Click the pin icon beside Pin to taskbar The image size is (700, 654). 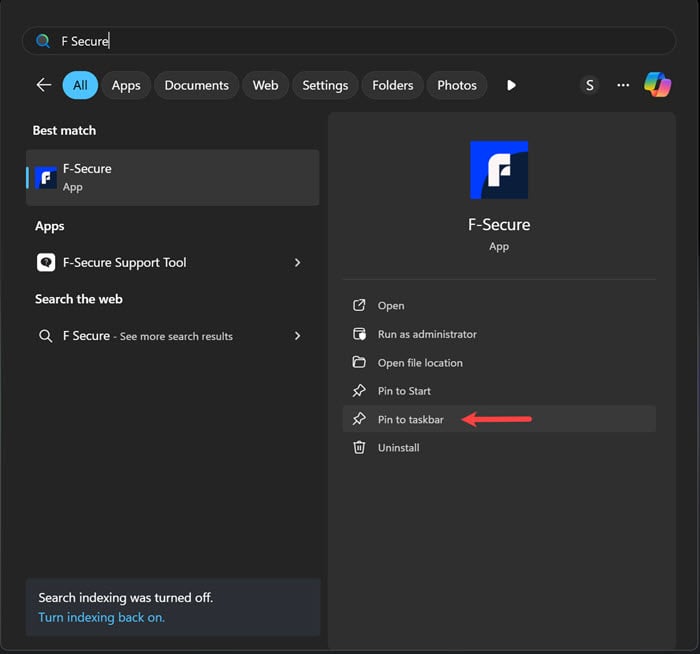tap(359, 419)
